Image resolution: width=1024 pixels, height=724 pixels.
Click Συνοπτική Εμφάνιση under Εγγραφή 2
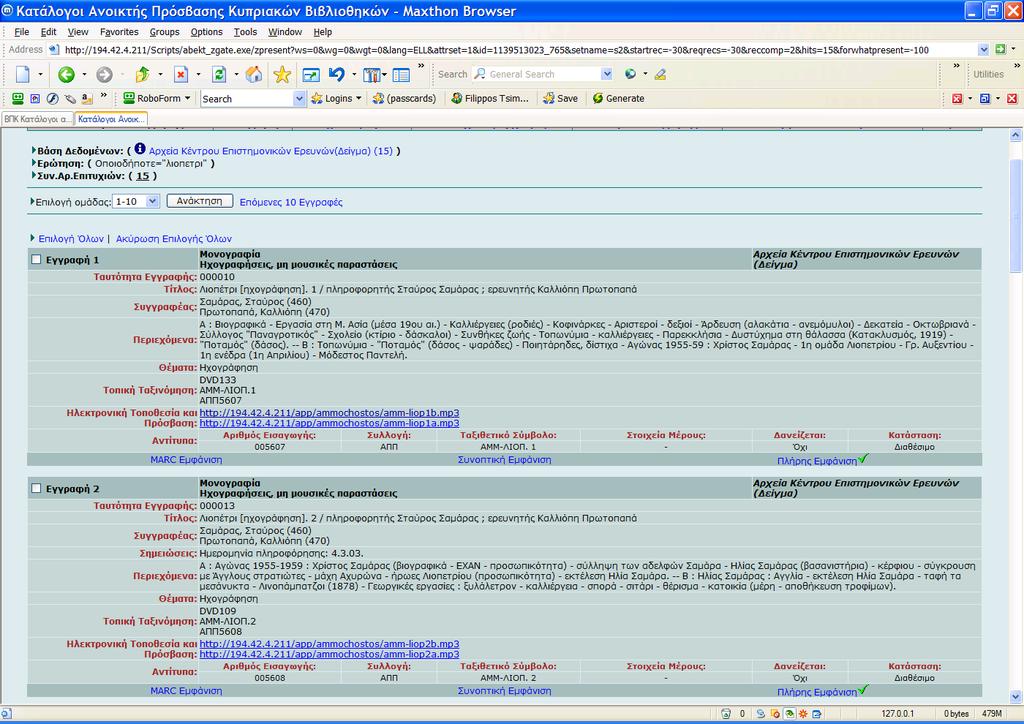click(x=504, y=691)
